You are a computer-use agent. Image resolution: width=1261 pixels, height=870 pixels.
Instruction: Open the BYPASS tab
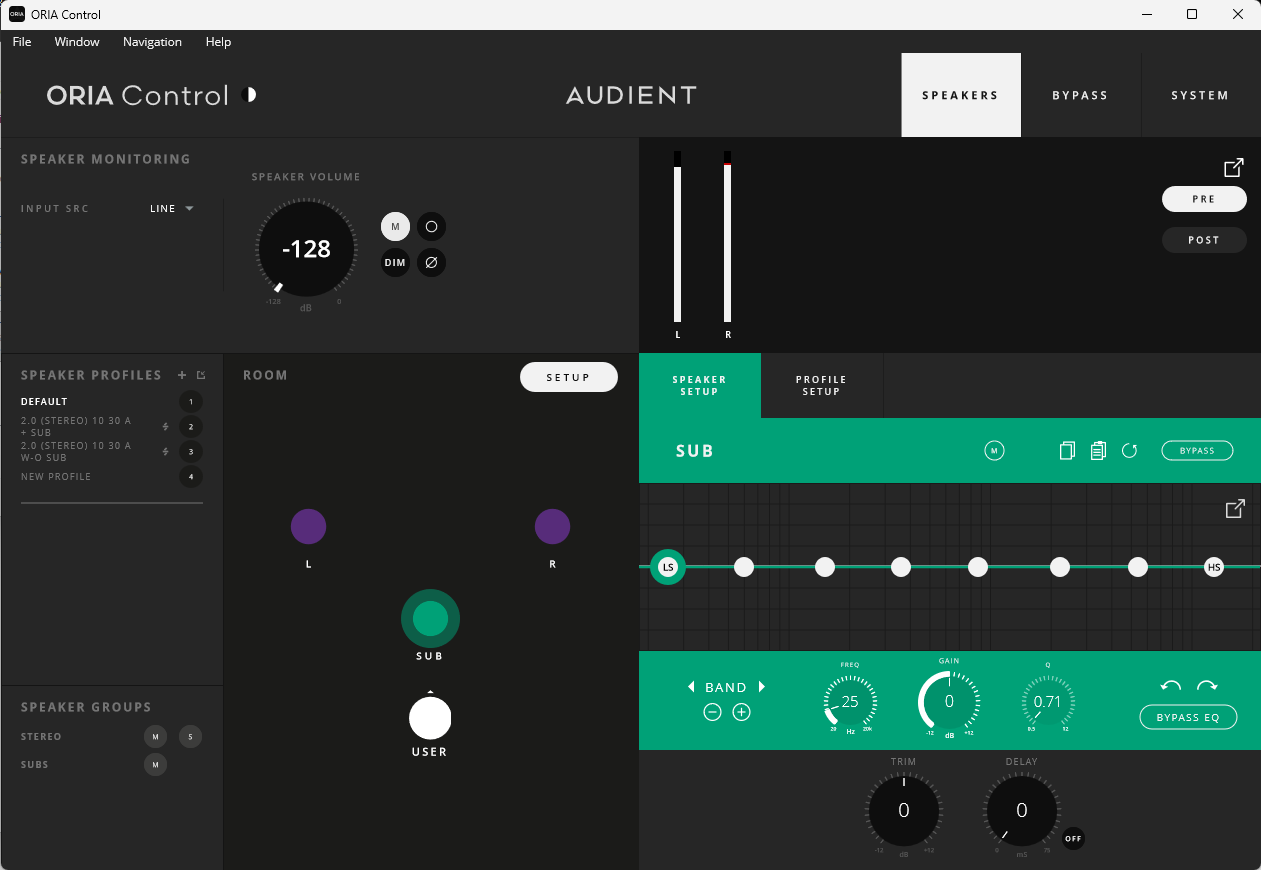(1080, 95)
